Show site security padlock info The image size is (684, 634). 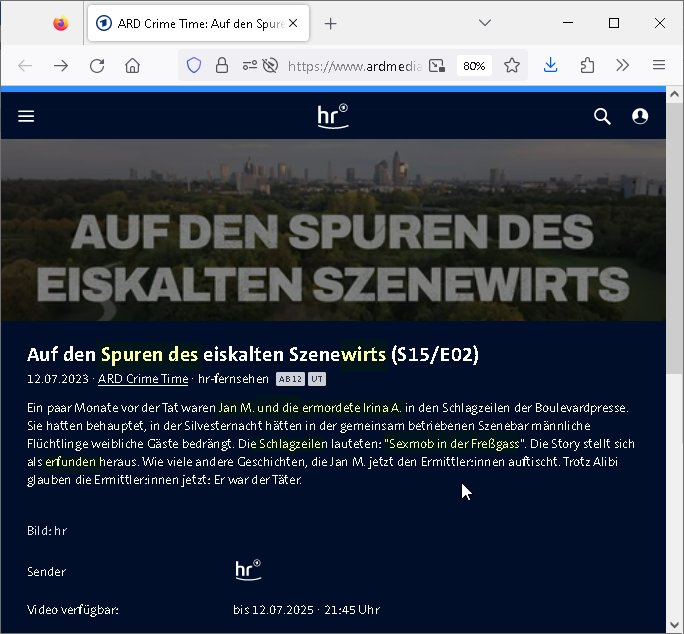[x=222, y=66]
